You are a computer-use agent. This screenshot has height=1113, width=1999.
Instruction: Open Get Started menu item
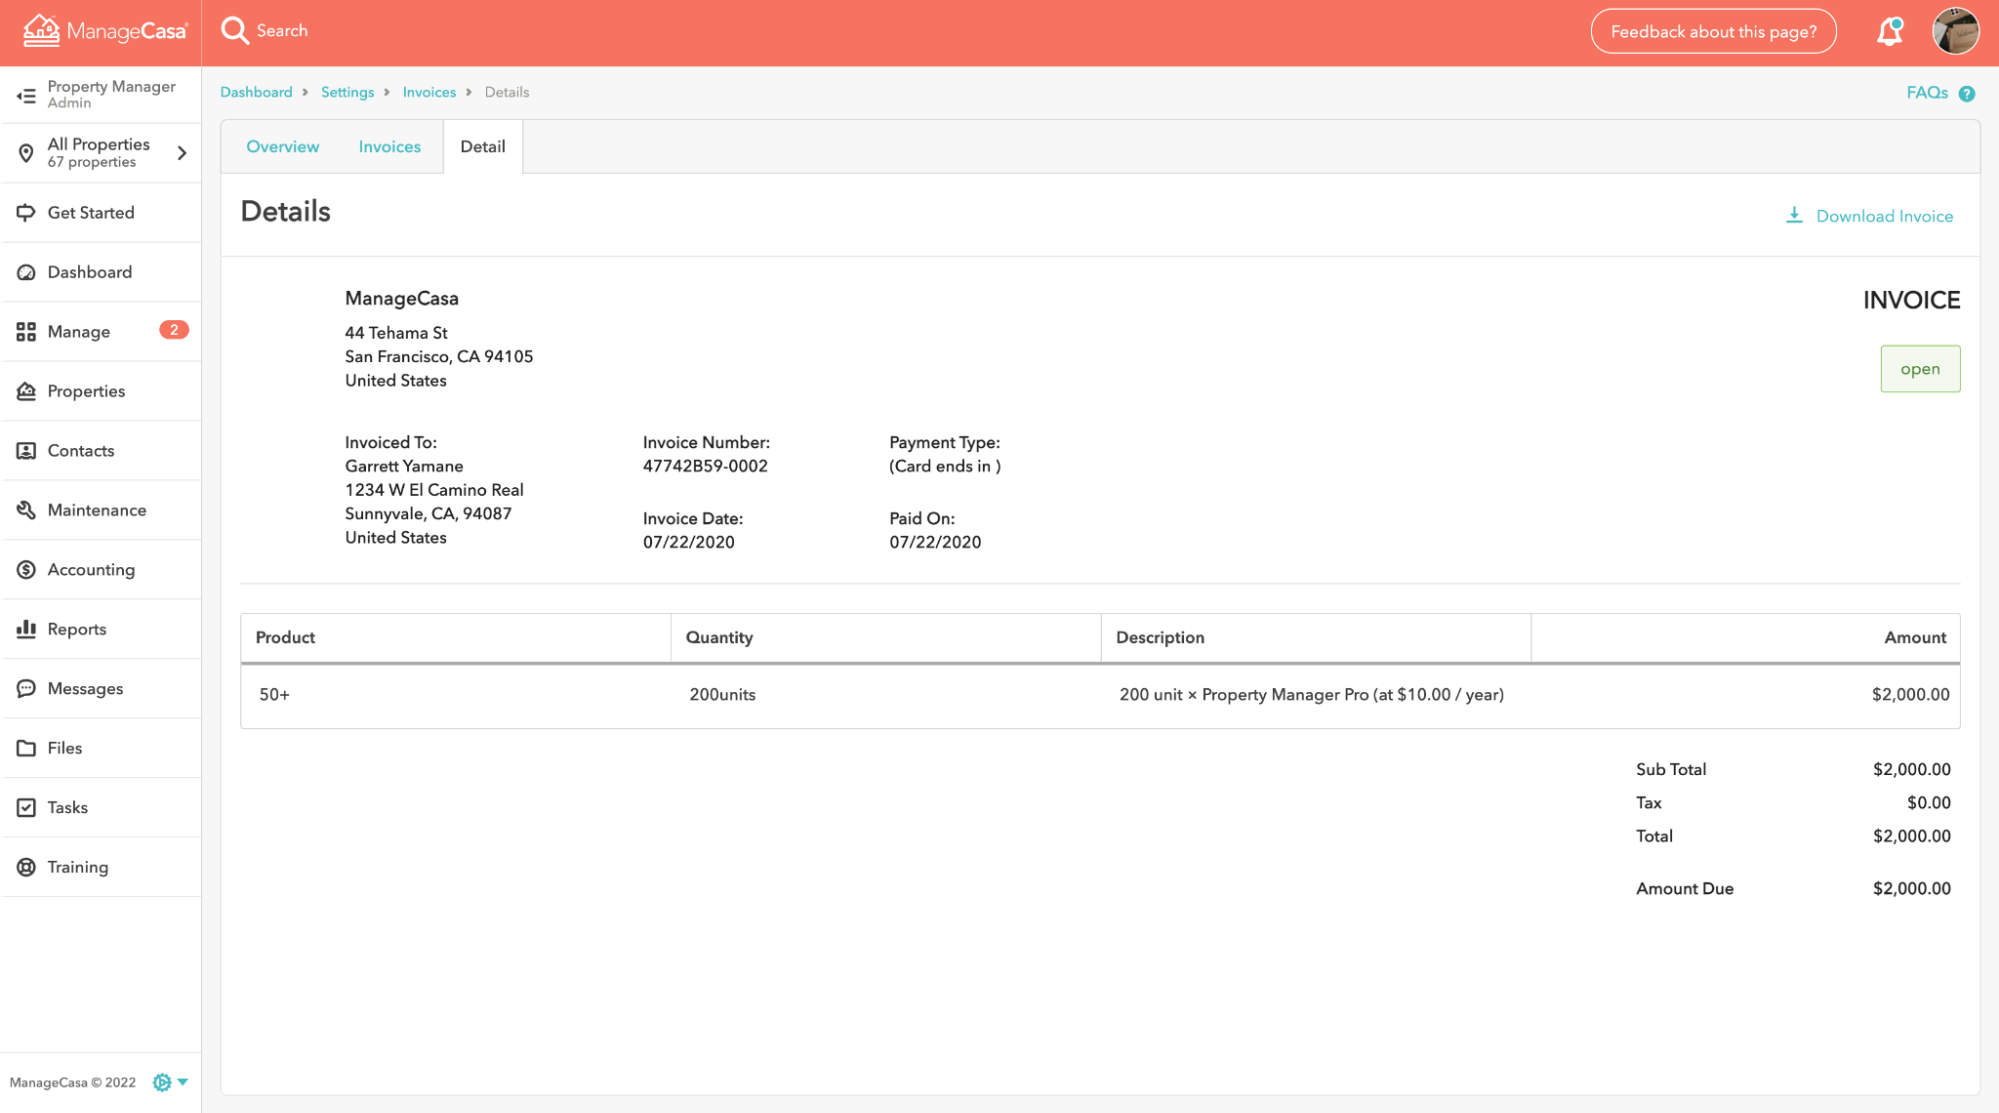coord(100,213)
